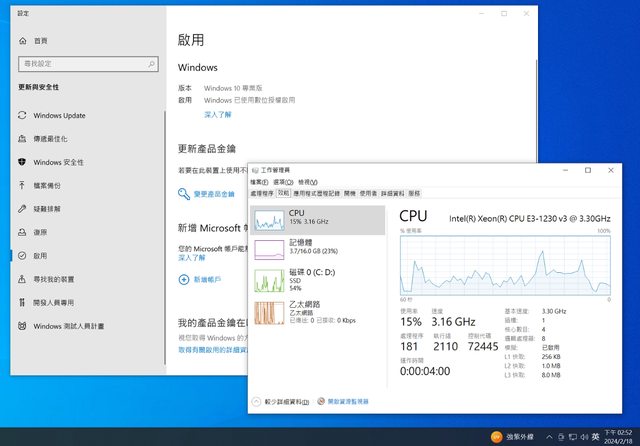Click the CPU usage graph in Task Manager
The image size is (640, 446).
pos(505,265)
